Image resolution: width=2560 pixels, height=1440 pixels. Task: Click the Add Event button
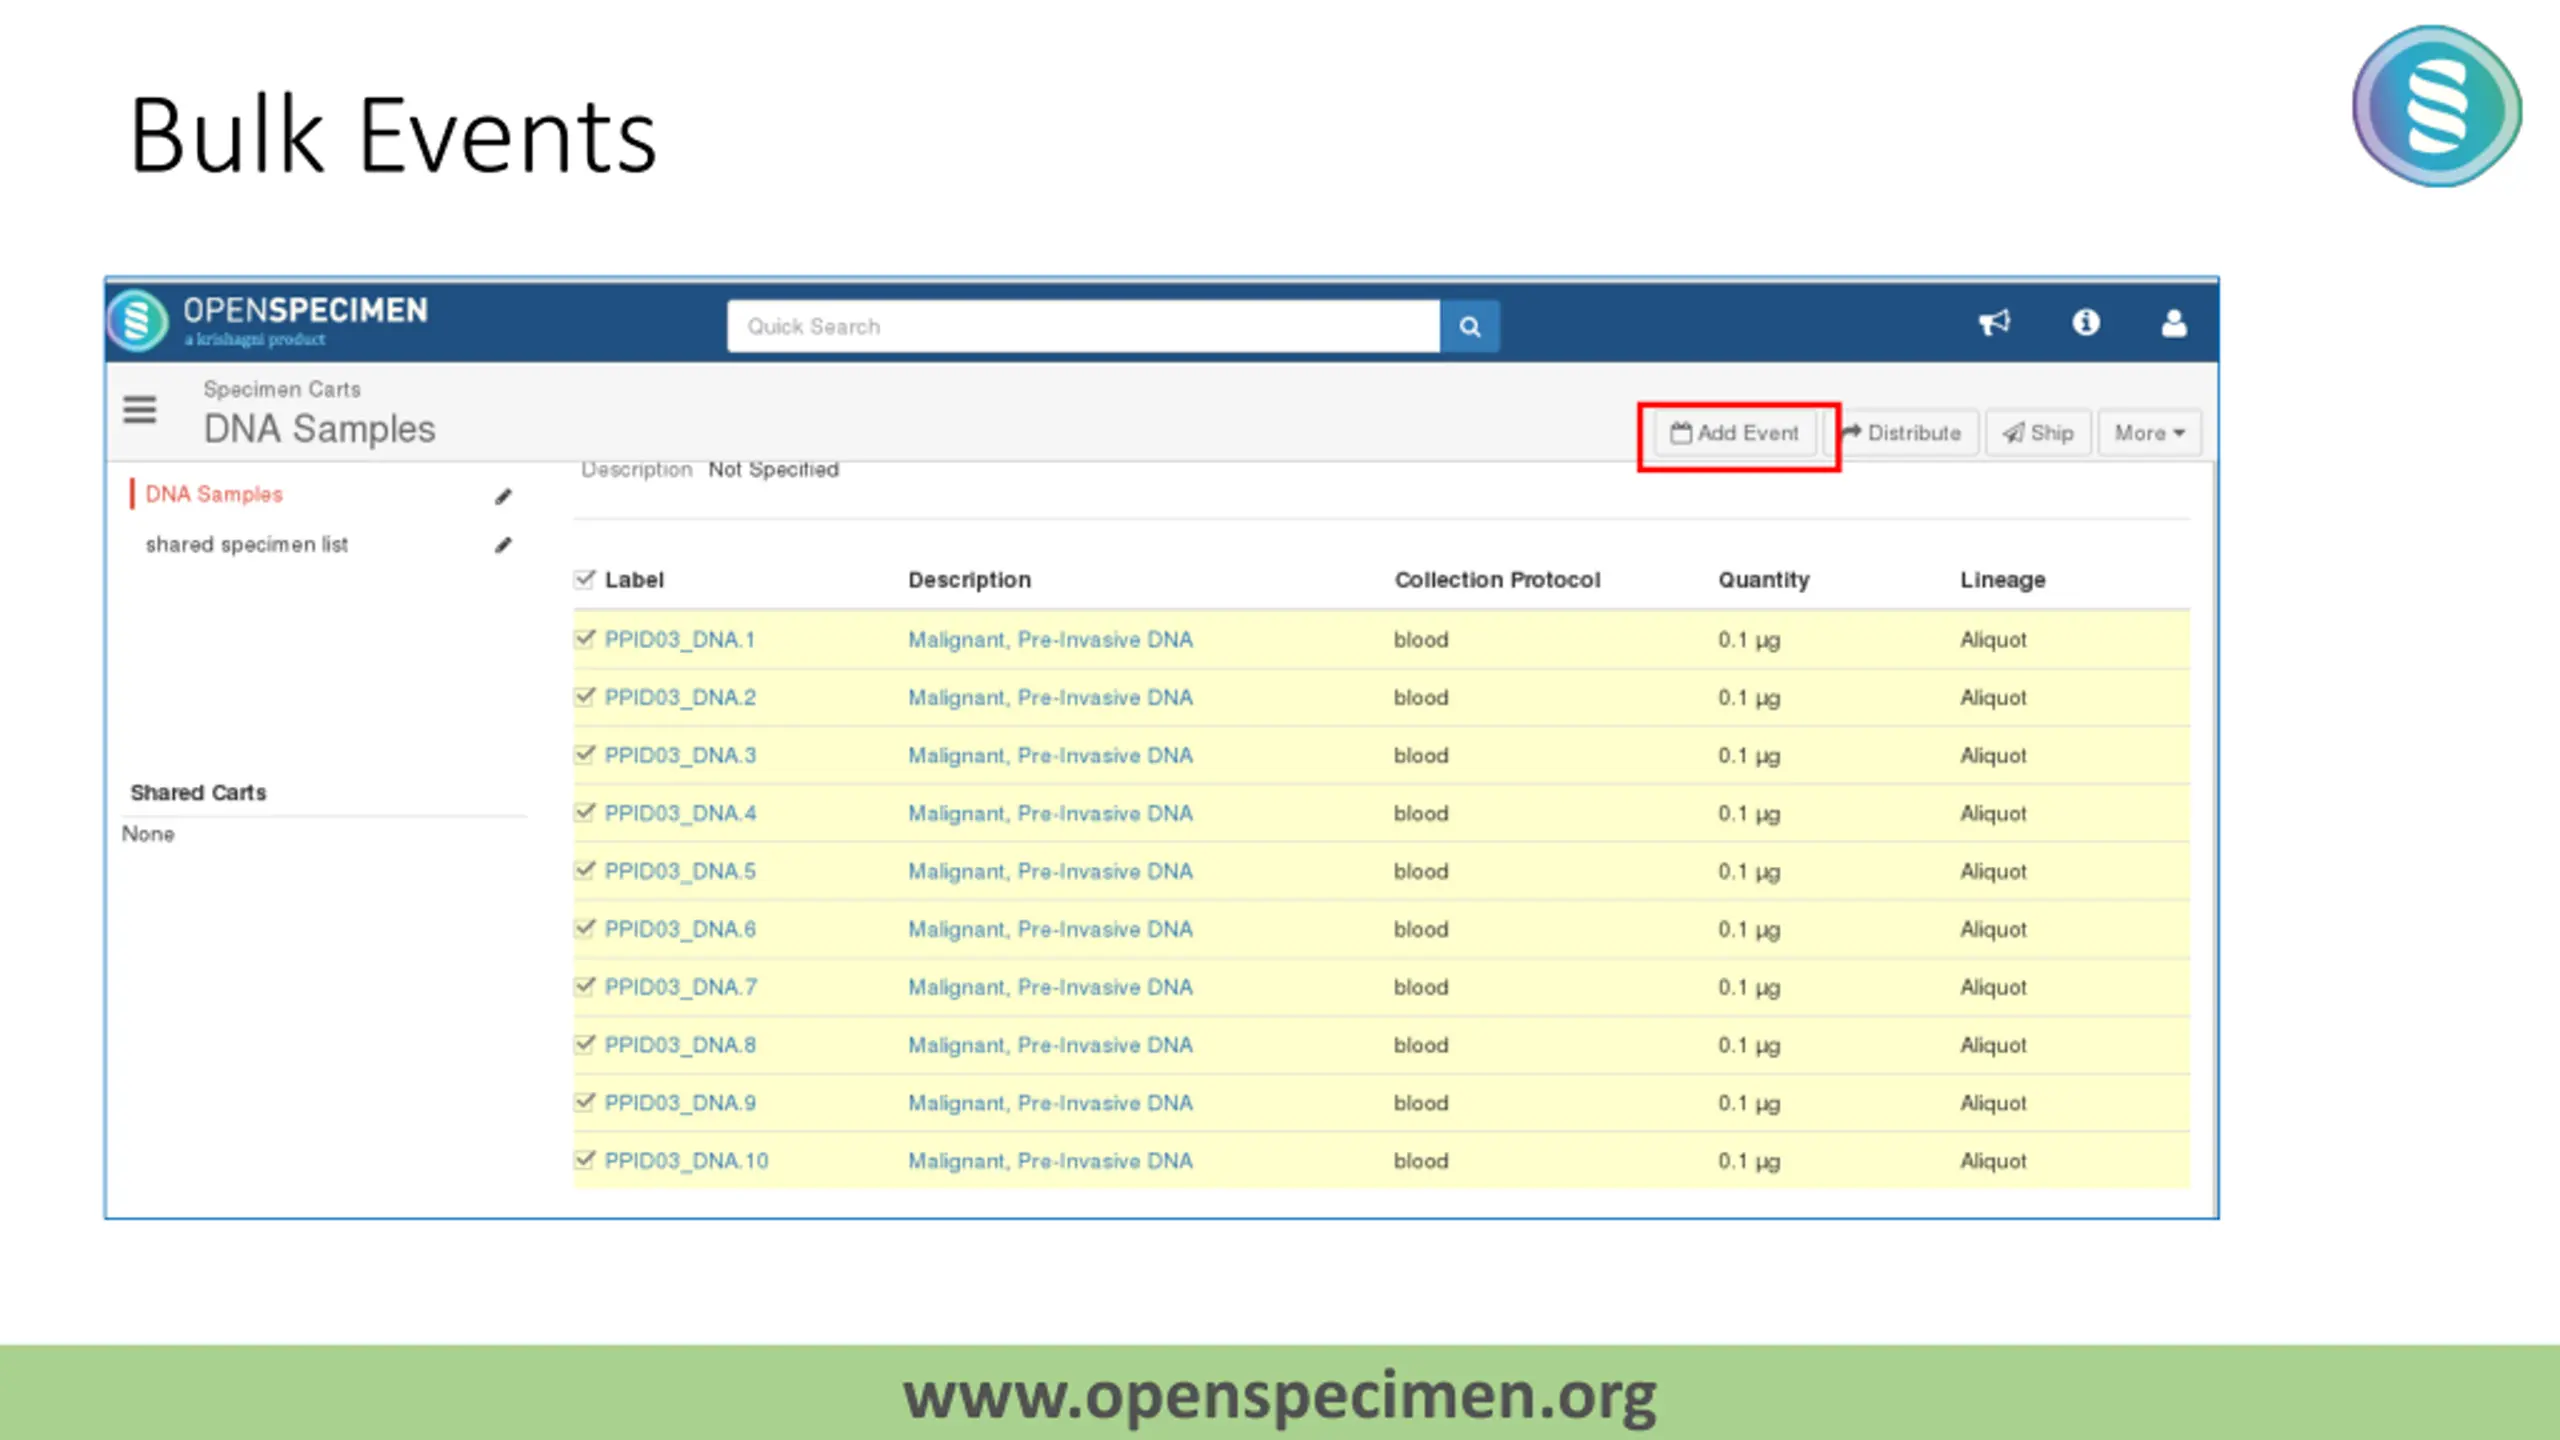[1735, 433]
